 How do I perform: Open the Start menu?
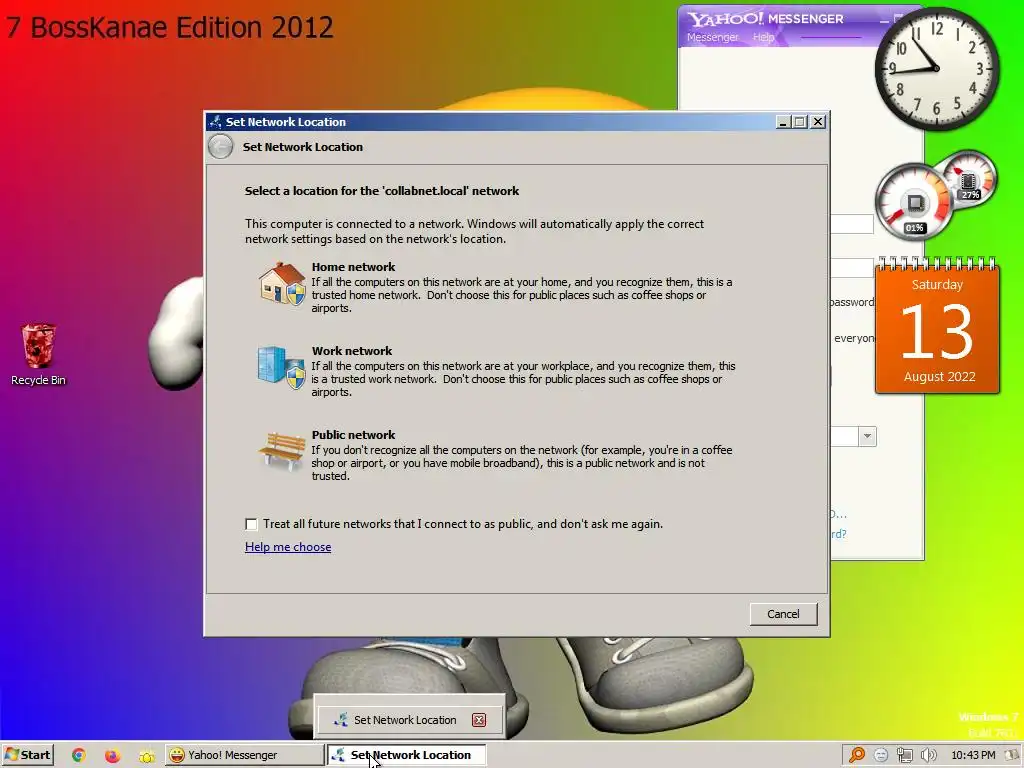27,755
